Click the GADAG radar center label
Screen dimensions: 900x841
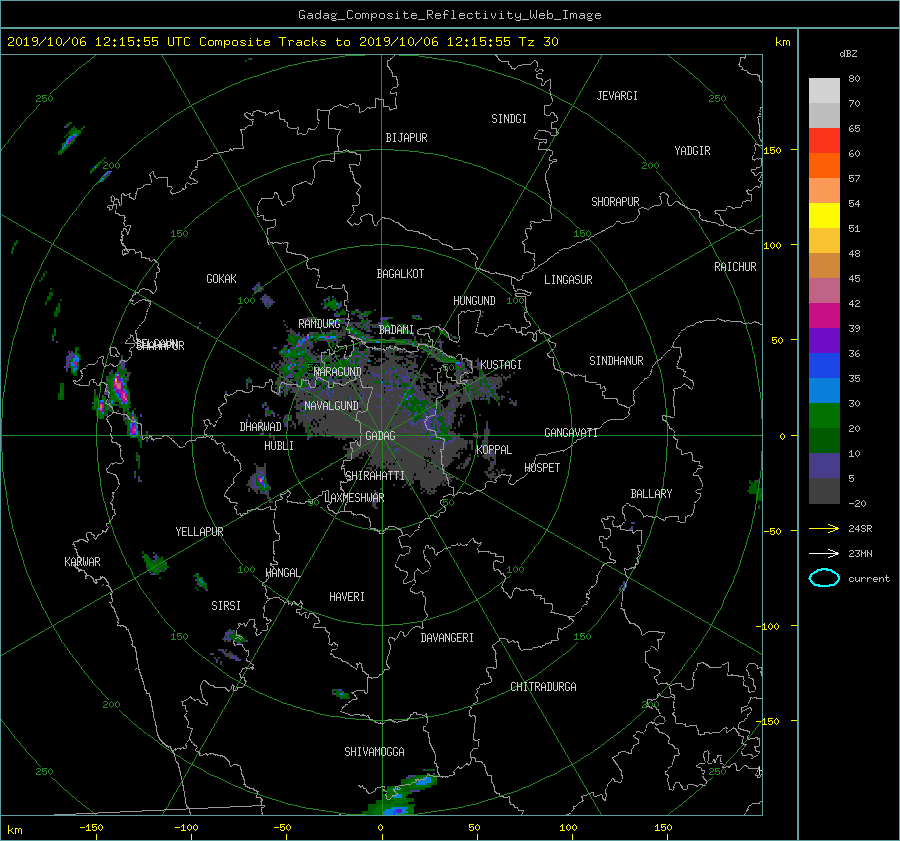click(x=381, y=436)
